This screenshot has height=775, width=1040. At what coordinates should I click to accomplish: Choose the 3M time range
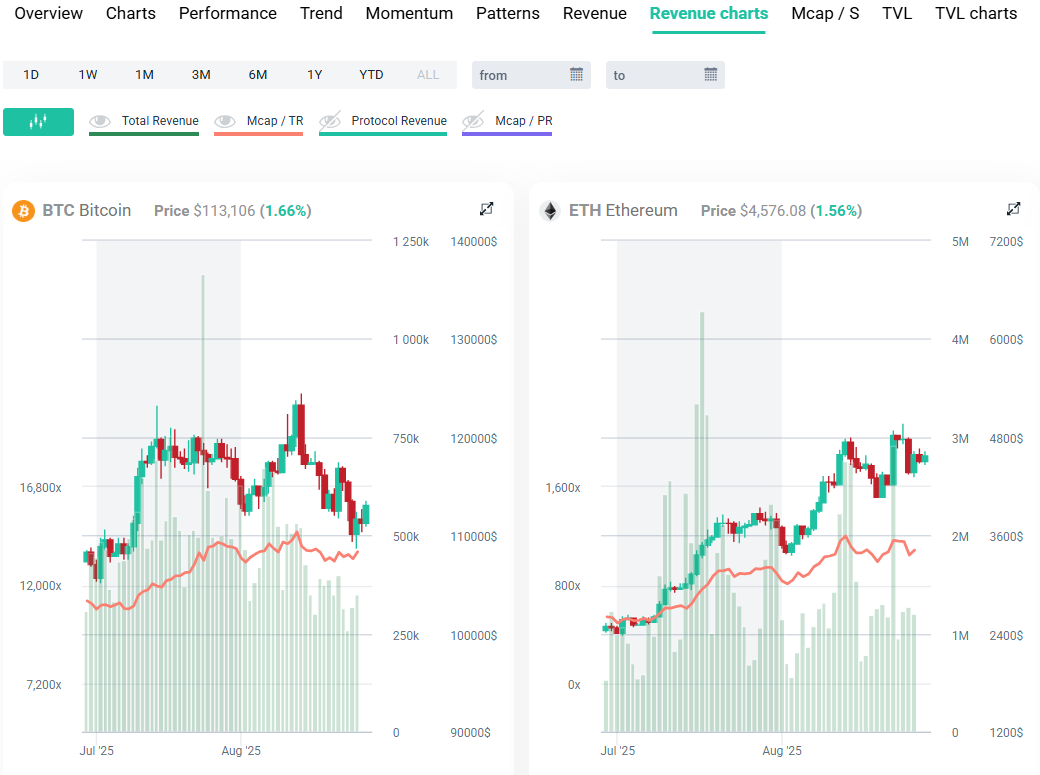201,75
